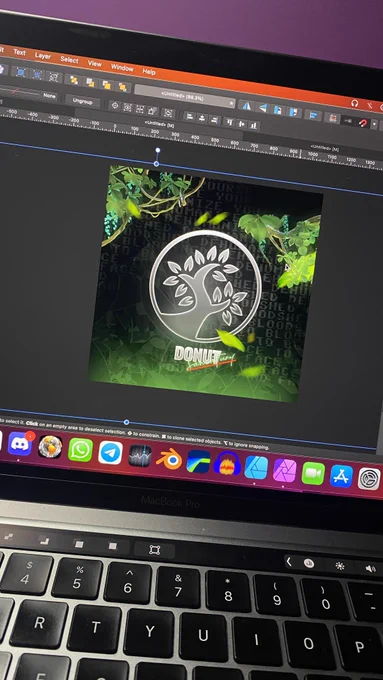Click the Flip Vertical icon
383x680 pixels.
coord(263,108)
